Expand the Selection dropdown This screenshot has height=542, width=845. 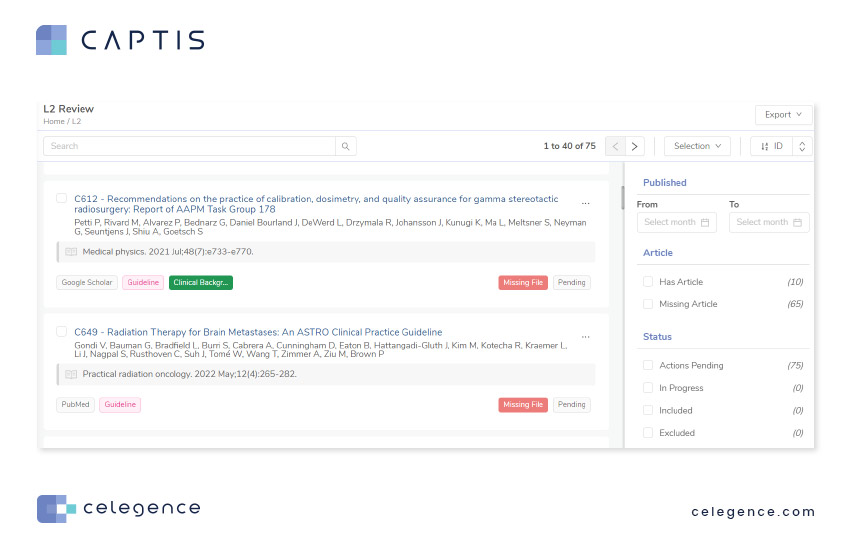(x=697, y=146)
